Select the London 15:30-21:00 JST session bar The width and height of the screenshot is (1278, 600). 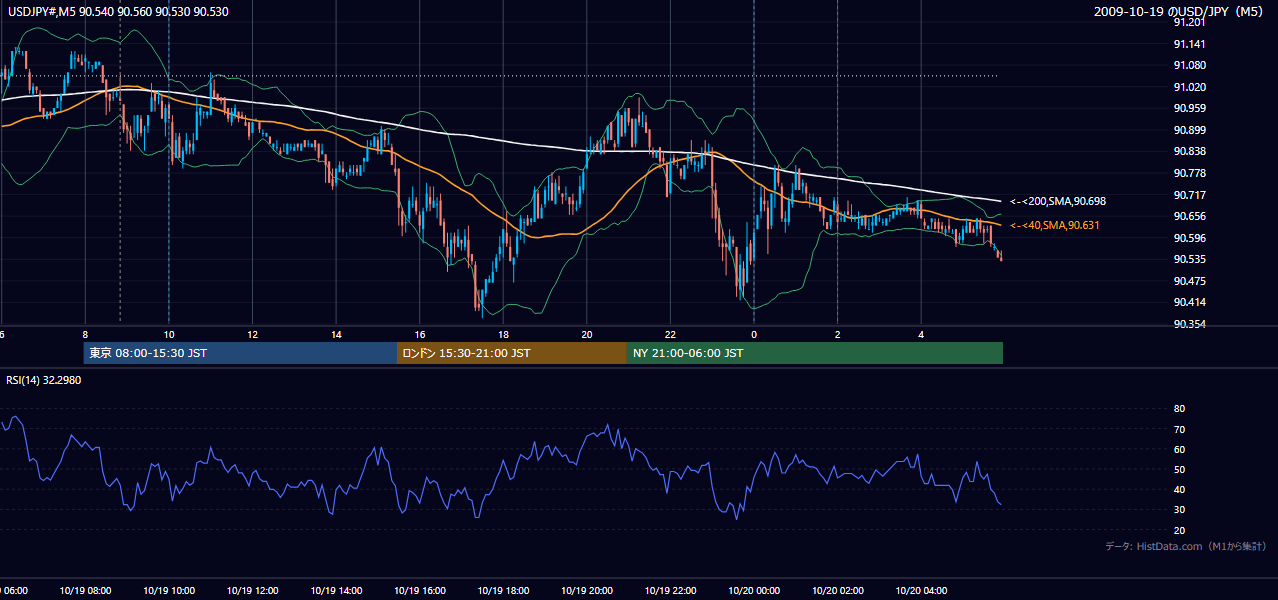[511, 353]
